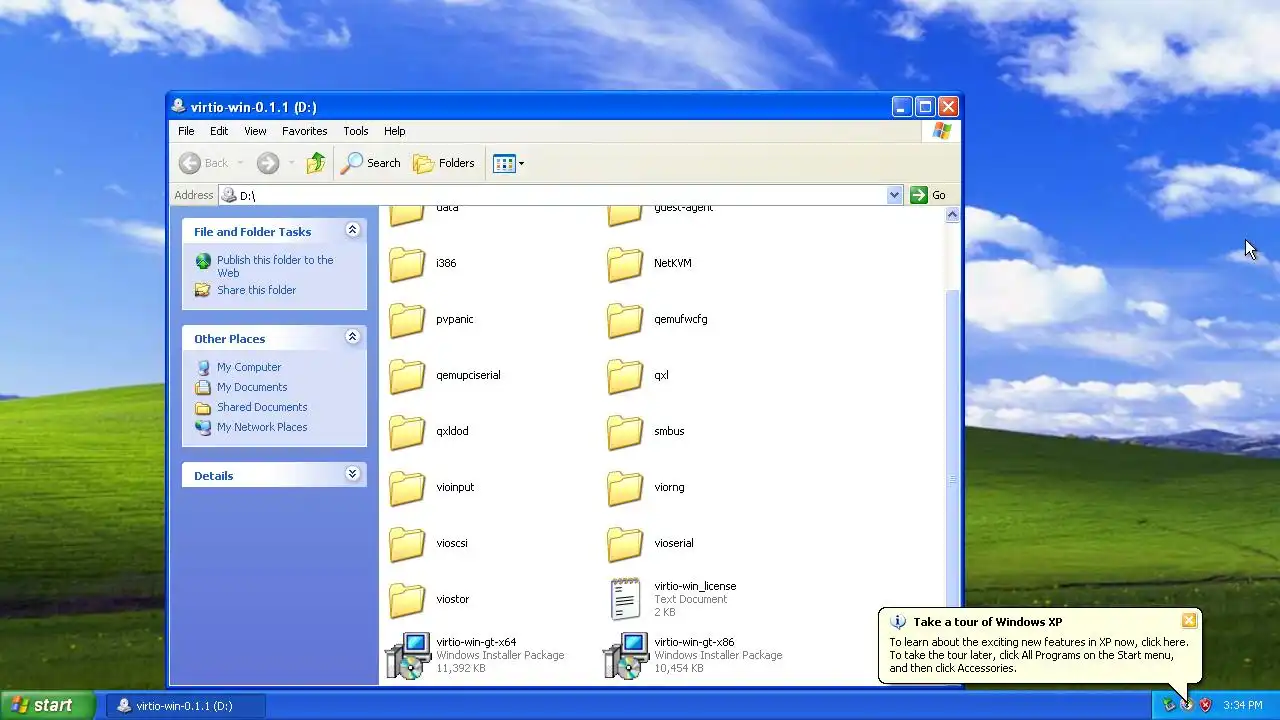1280x720 pixels.
Task: Collapse the Other Places panel
Action: 352,337
